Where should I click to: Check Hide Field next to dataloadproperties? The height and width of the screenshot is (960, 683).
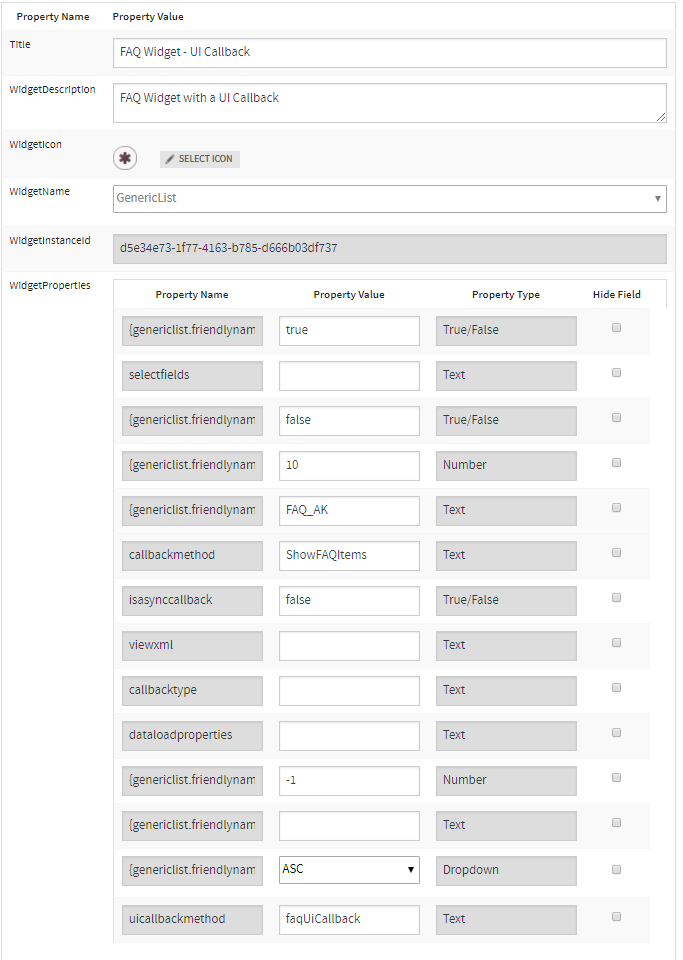point(616,732)
